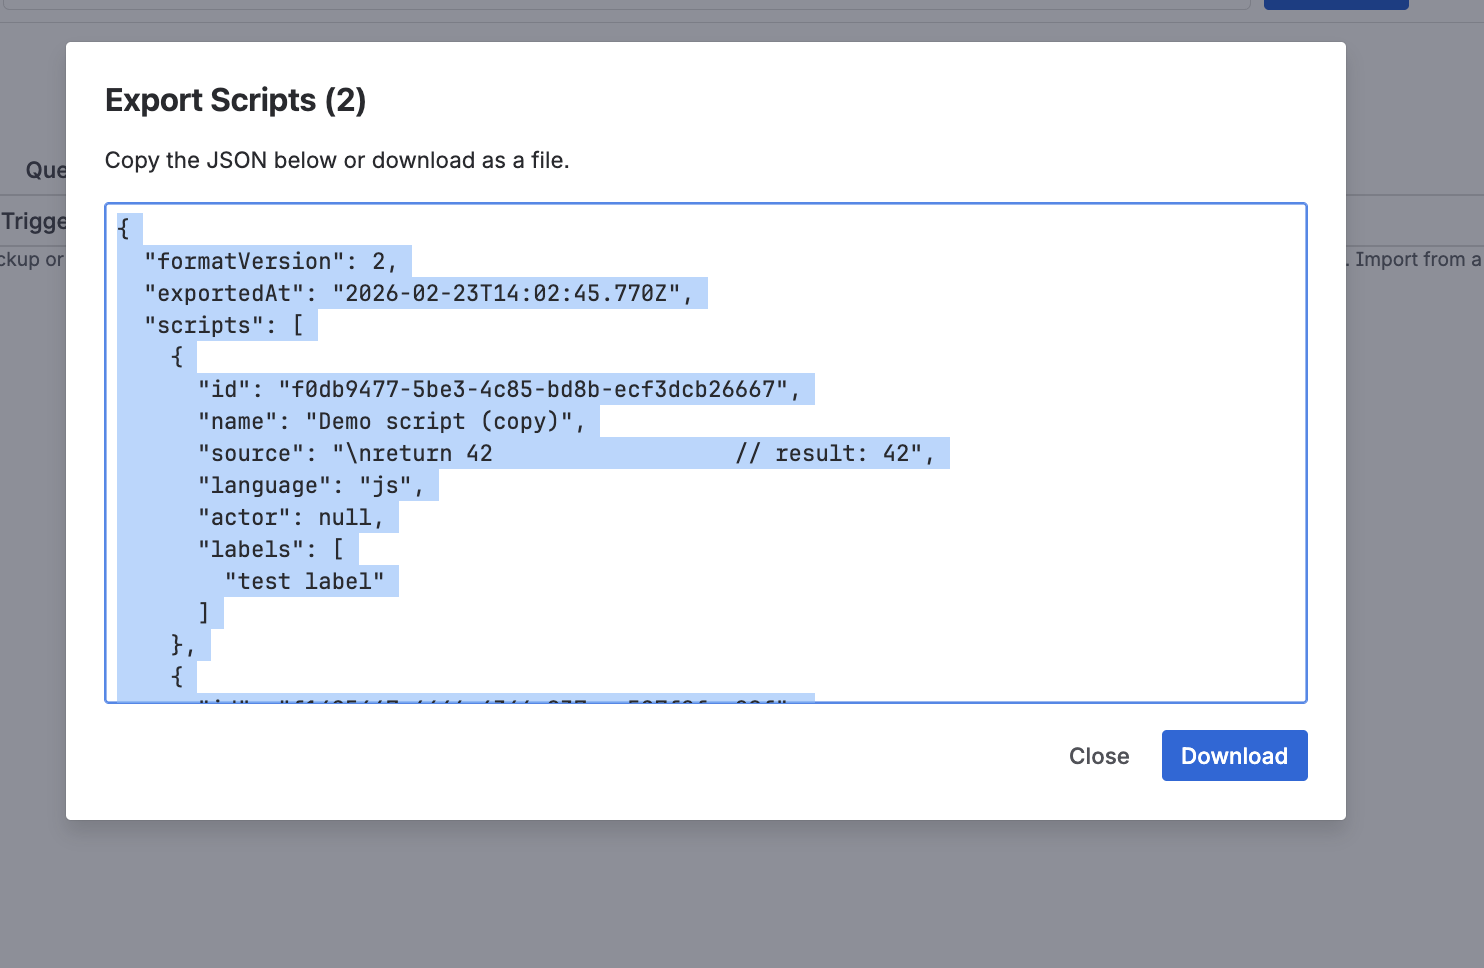Image resolution: width=1484 pixels, height=968 pixels.
Task: Click the "Export Scripts (2)" heading
Action: coord(235,100)
